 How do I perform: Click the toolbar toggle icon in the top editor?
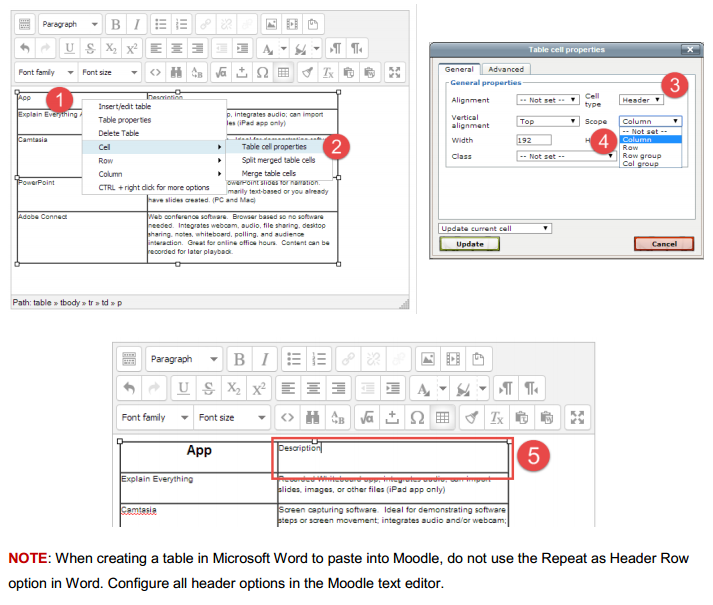tap(25, 24)
